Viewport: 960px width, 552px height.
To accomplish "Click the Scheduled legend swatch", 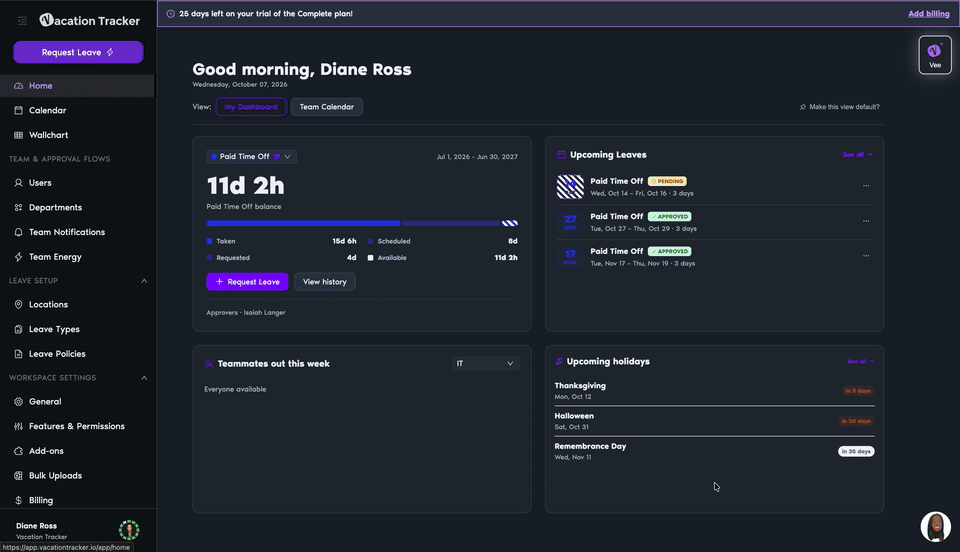I will [370, 241].
